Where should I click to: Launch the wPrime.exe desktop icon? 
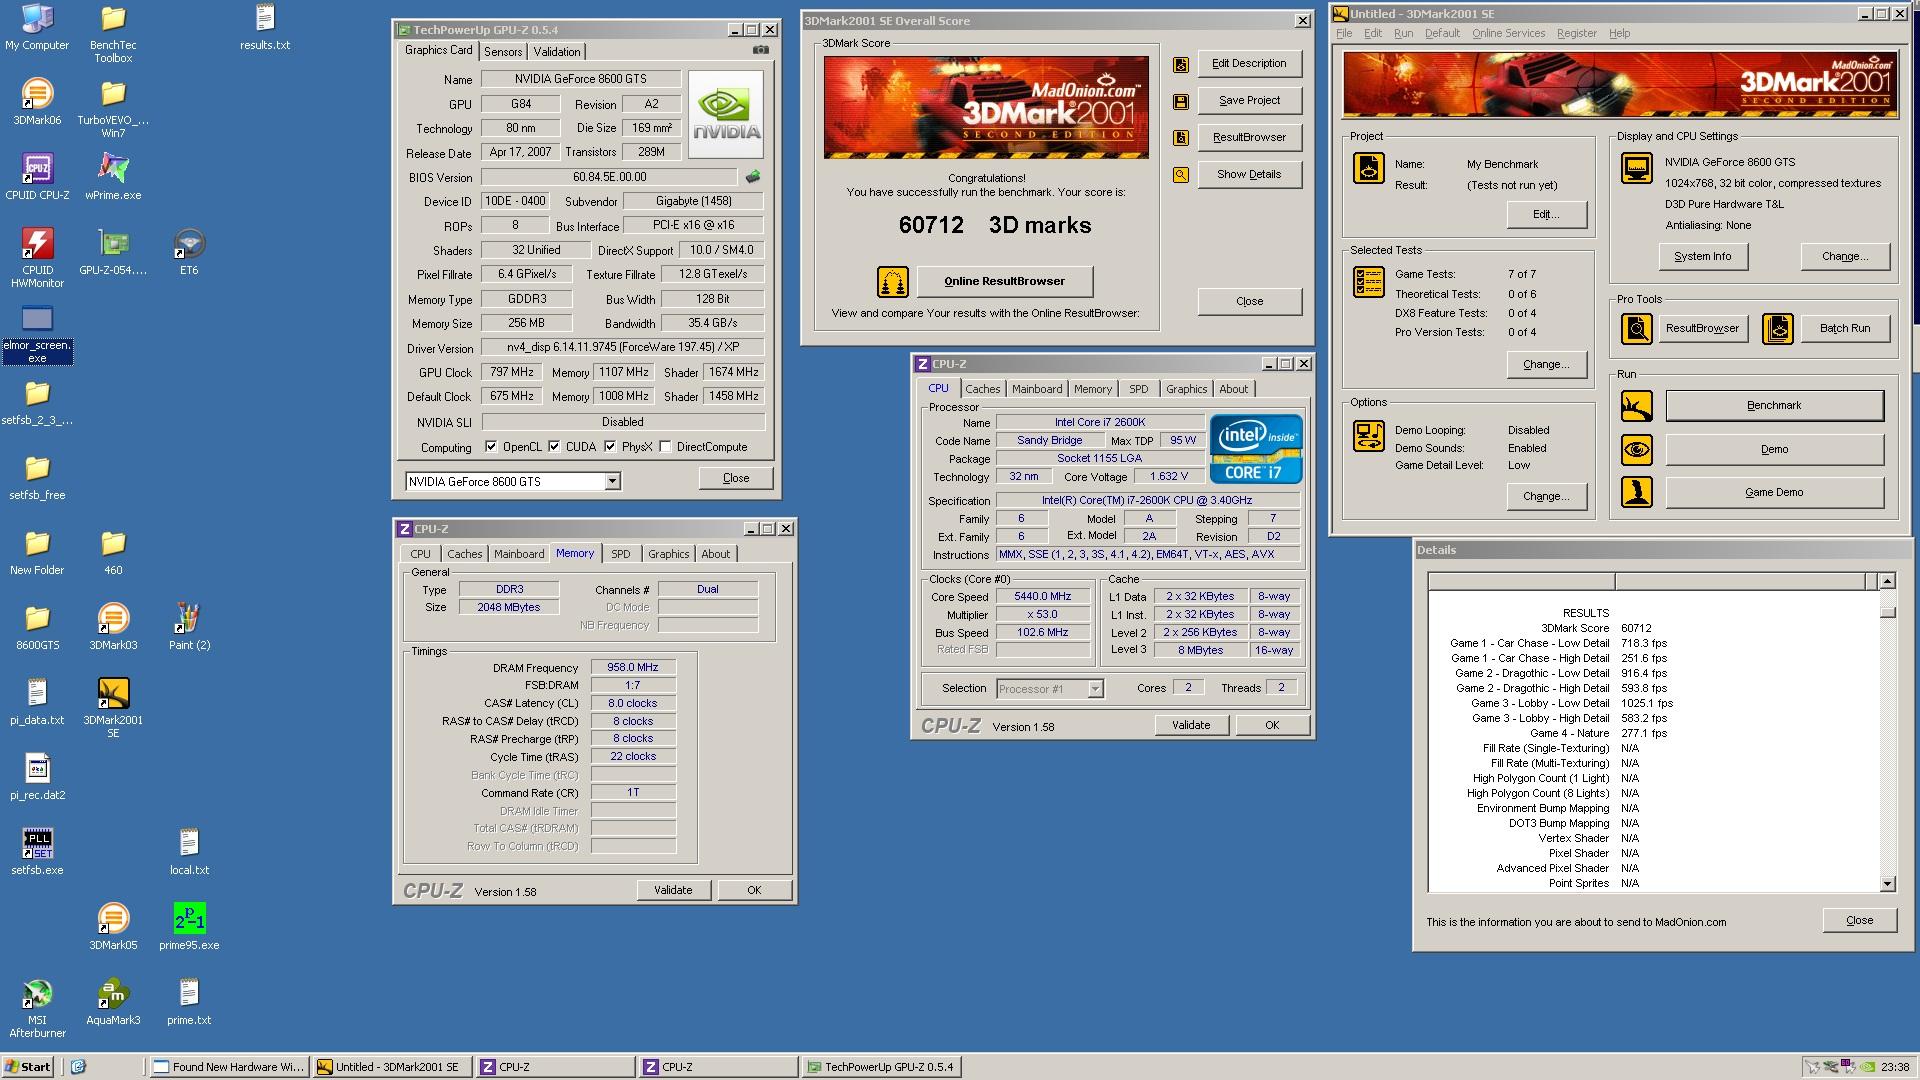point(113,177)
